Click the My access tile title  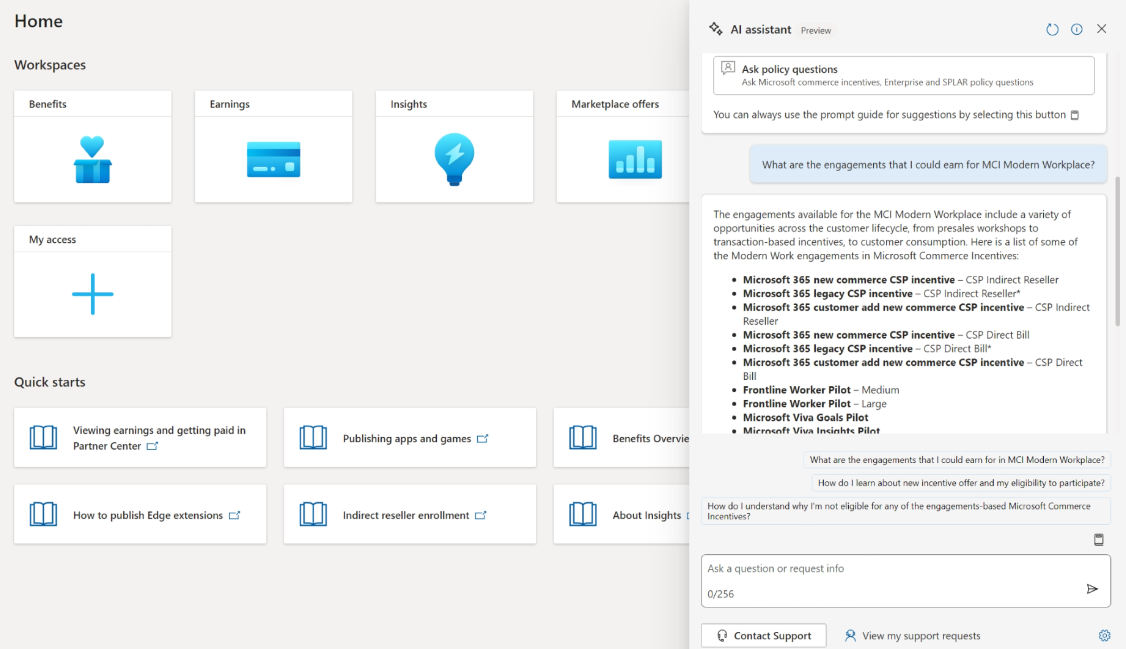(x=52, y=240)
